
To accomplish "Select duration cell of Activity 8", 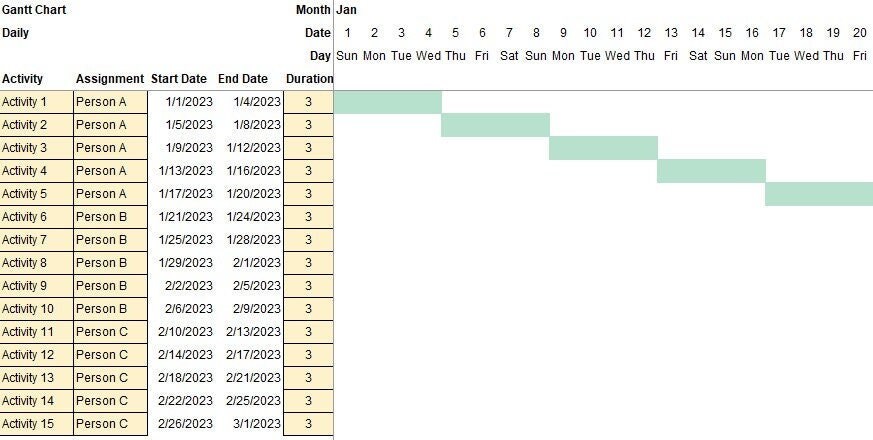I will (308, 263).
